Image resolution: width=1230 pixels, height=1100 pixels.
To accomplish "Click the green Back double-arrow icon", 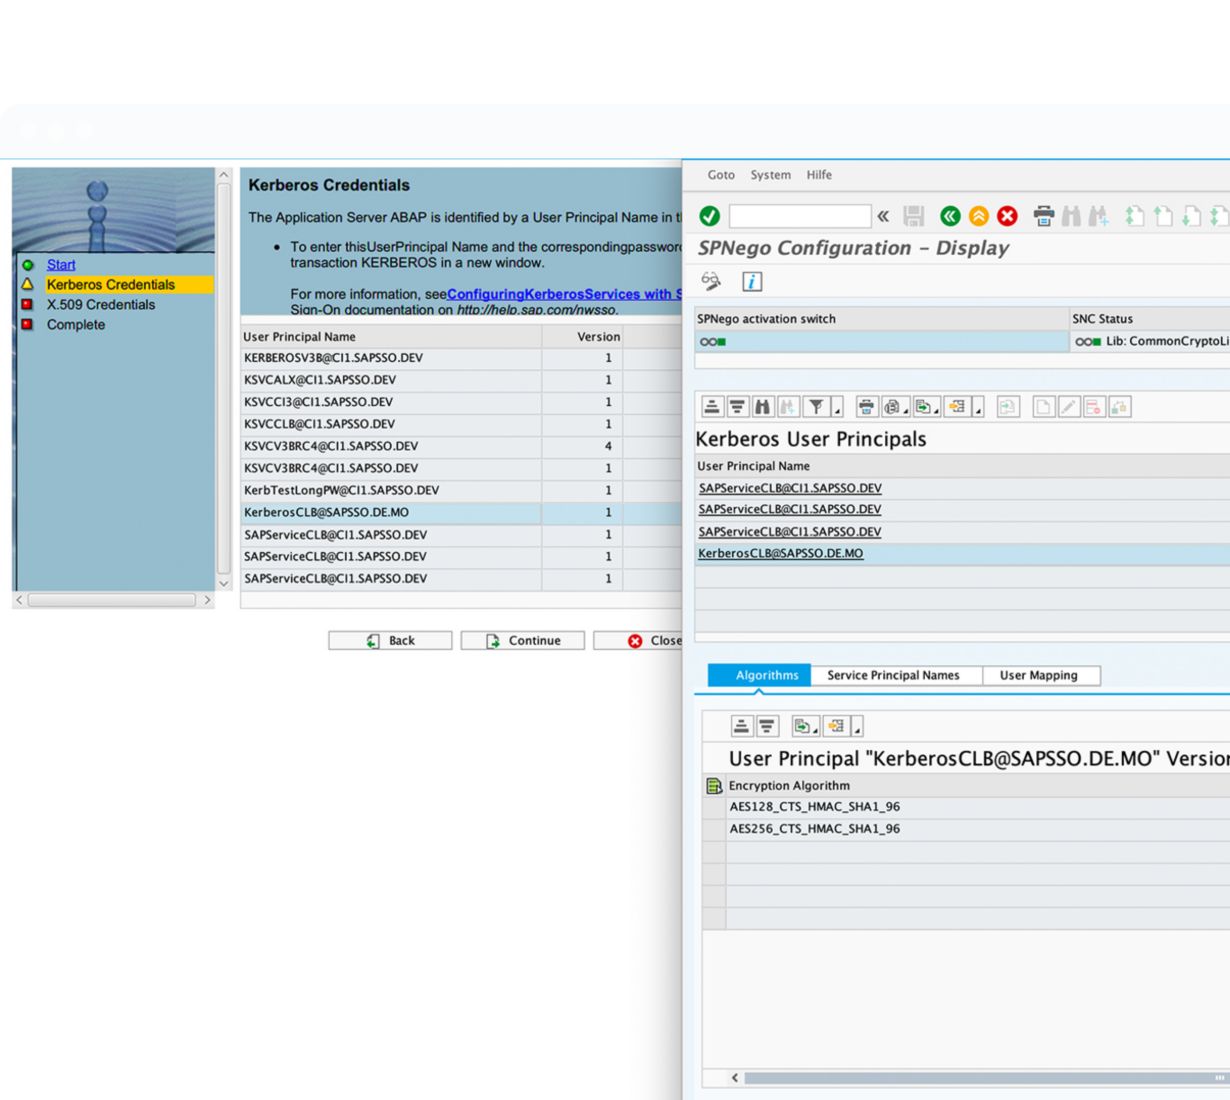I will point(950,216).
